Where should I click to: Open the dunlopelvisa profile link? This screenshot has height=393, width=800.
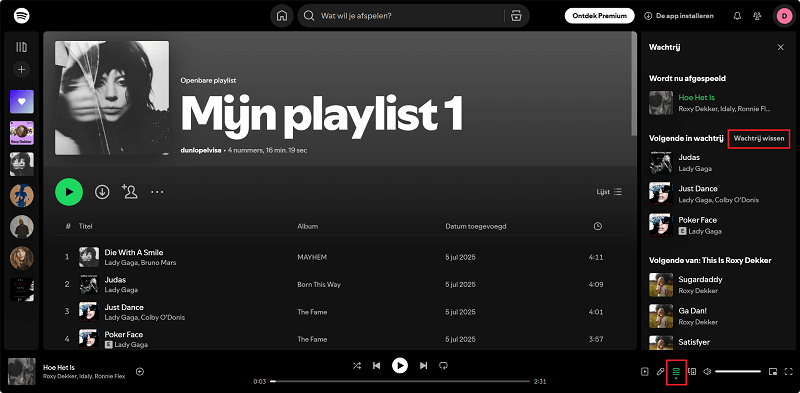(x=201, y=151)
